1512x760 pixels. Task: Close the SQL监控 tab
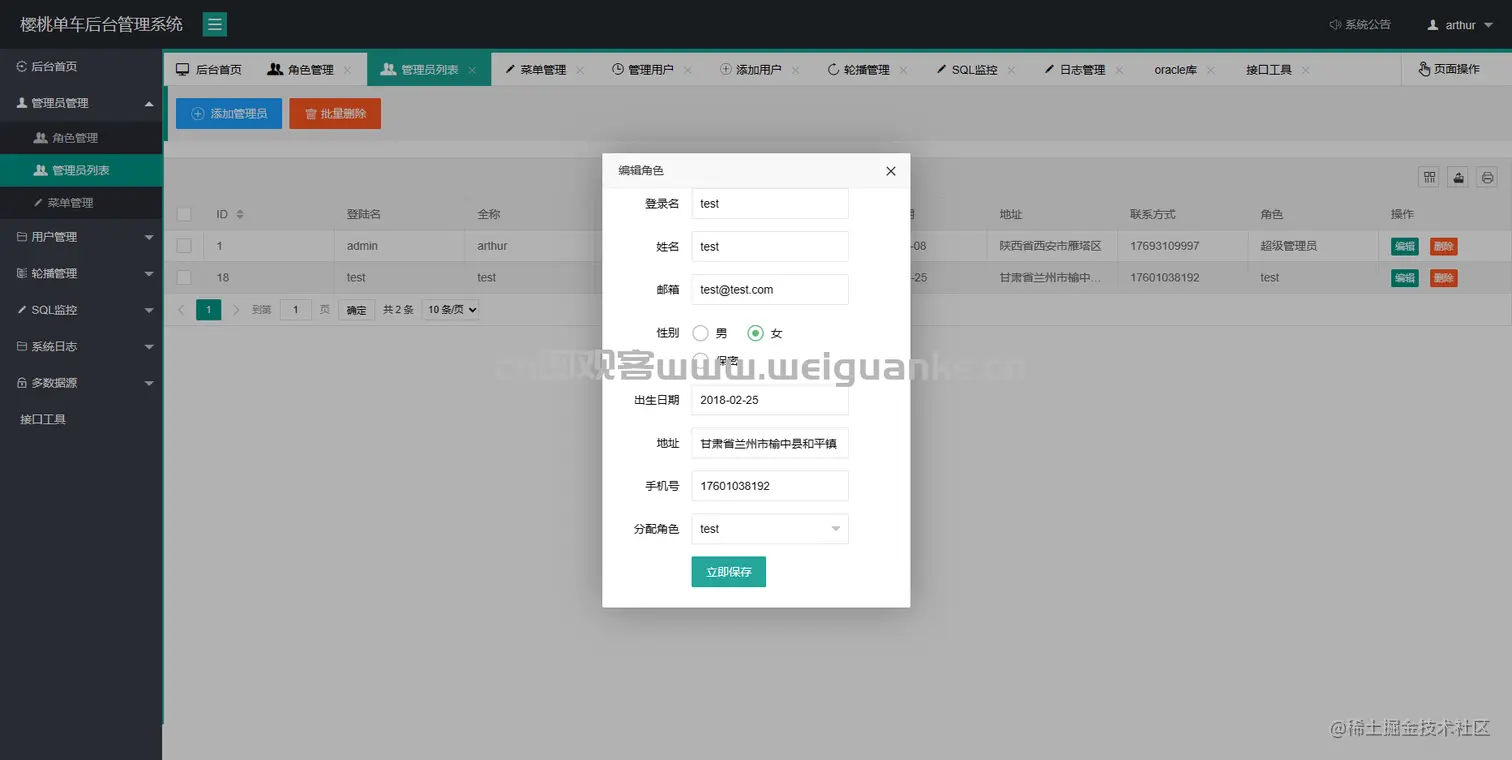click(x=1011, y=70)
